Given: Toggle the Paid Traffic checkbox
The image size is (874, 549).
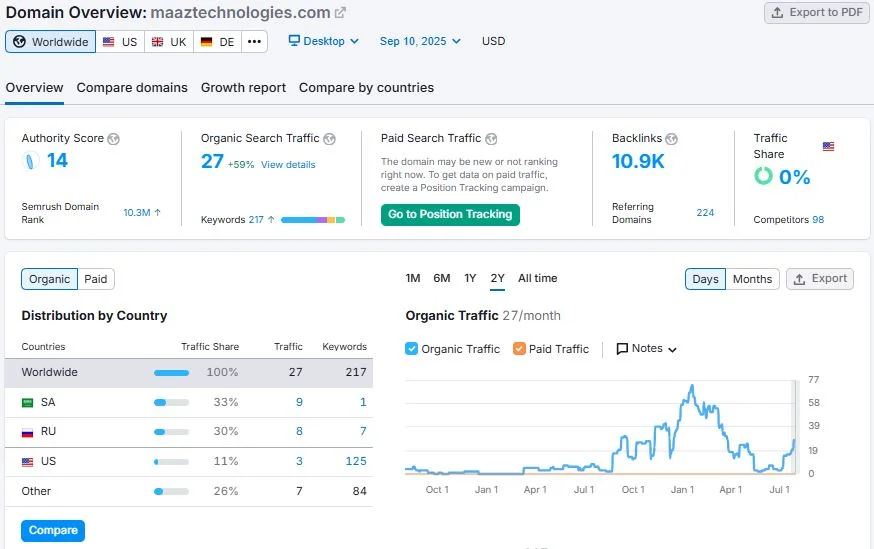Looking at the screenshot, I should [519, 349].
